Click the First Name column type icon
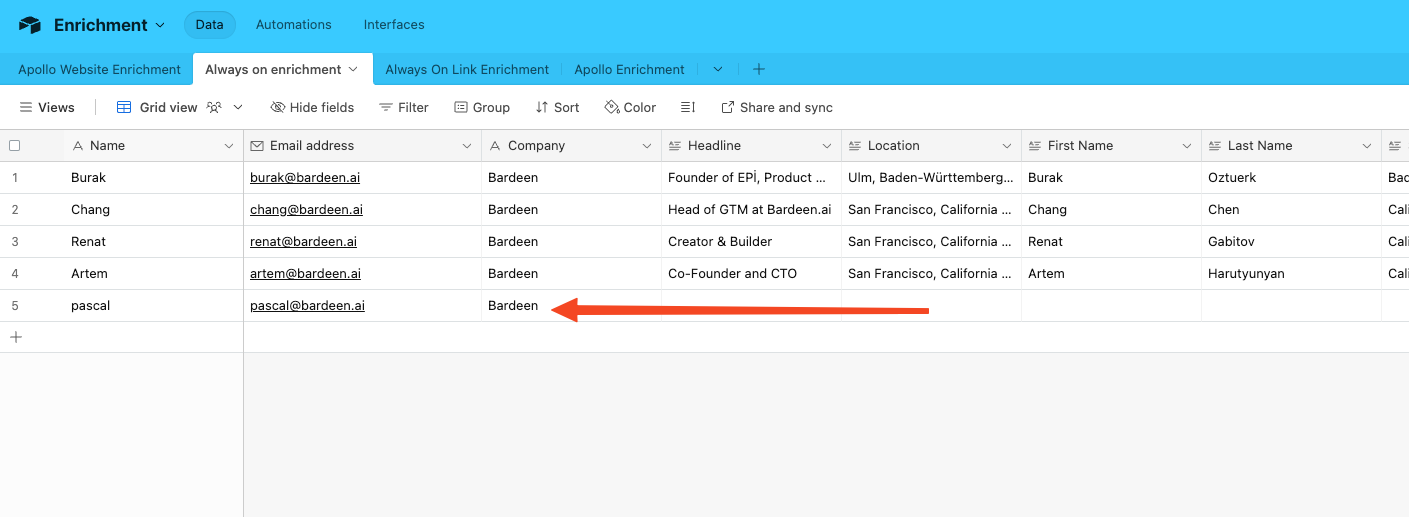The width and height of the screenshot is (1409, 517). tap(1035, 146)
